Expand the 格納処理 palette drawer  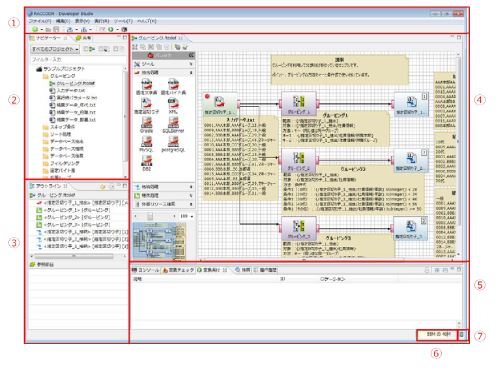click(164, 187)
